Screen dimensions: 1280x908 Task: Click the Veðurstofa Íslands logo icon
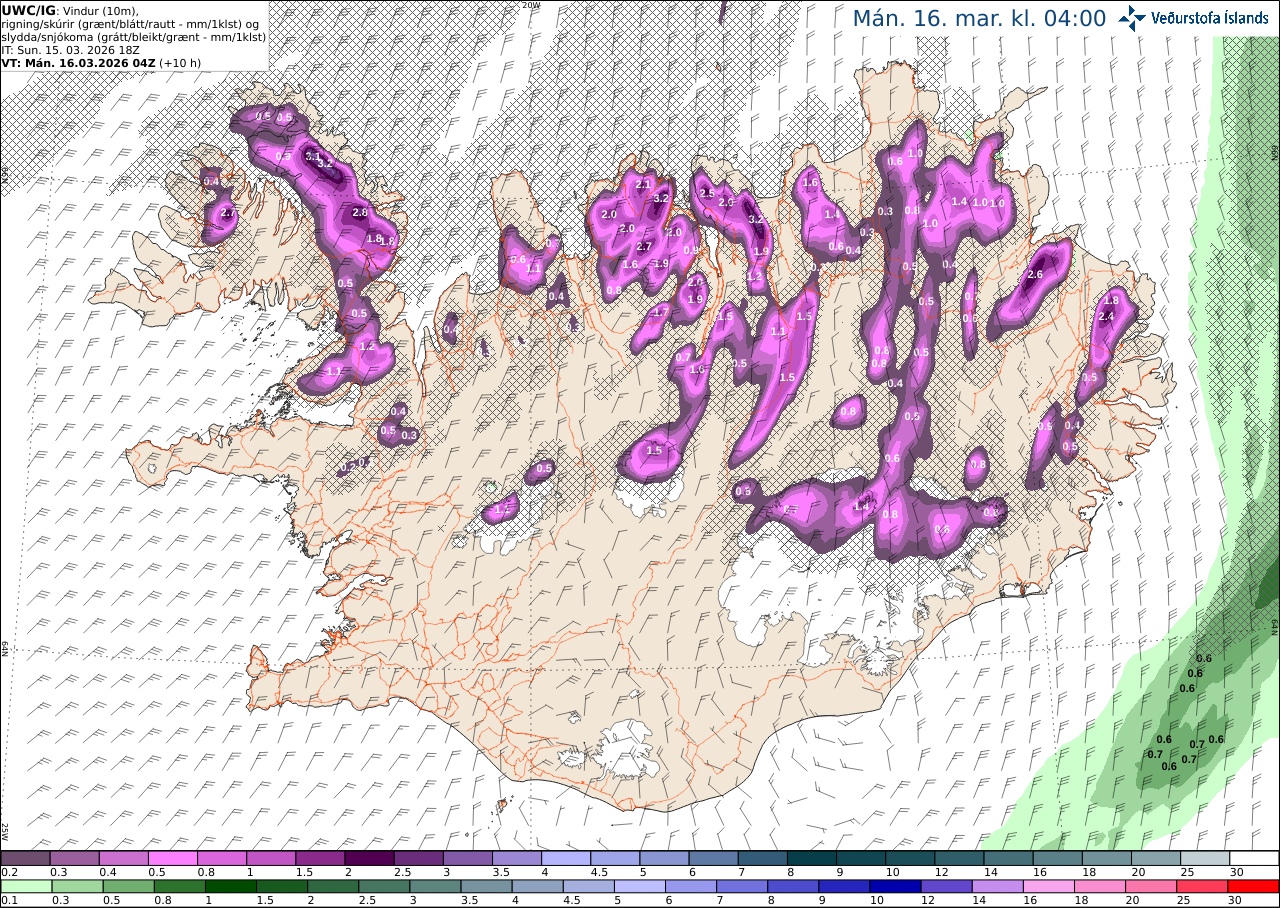(x=1132, y=18)
